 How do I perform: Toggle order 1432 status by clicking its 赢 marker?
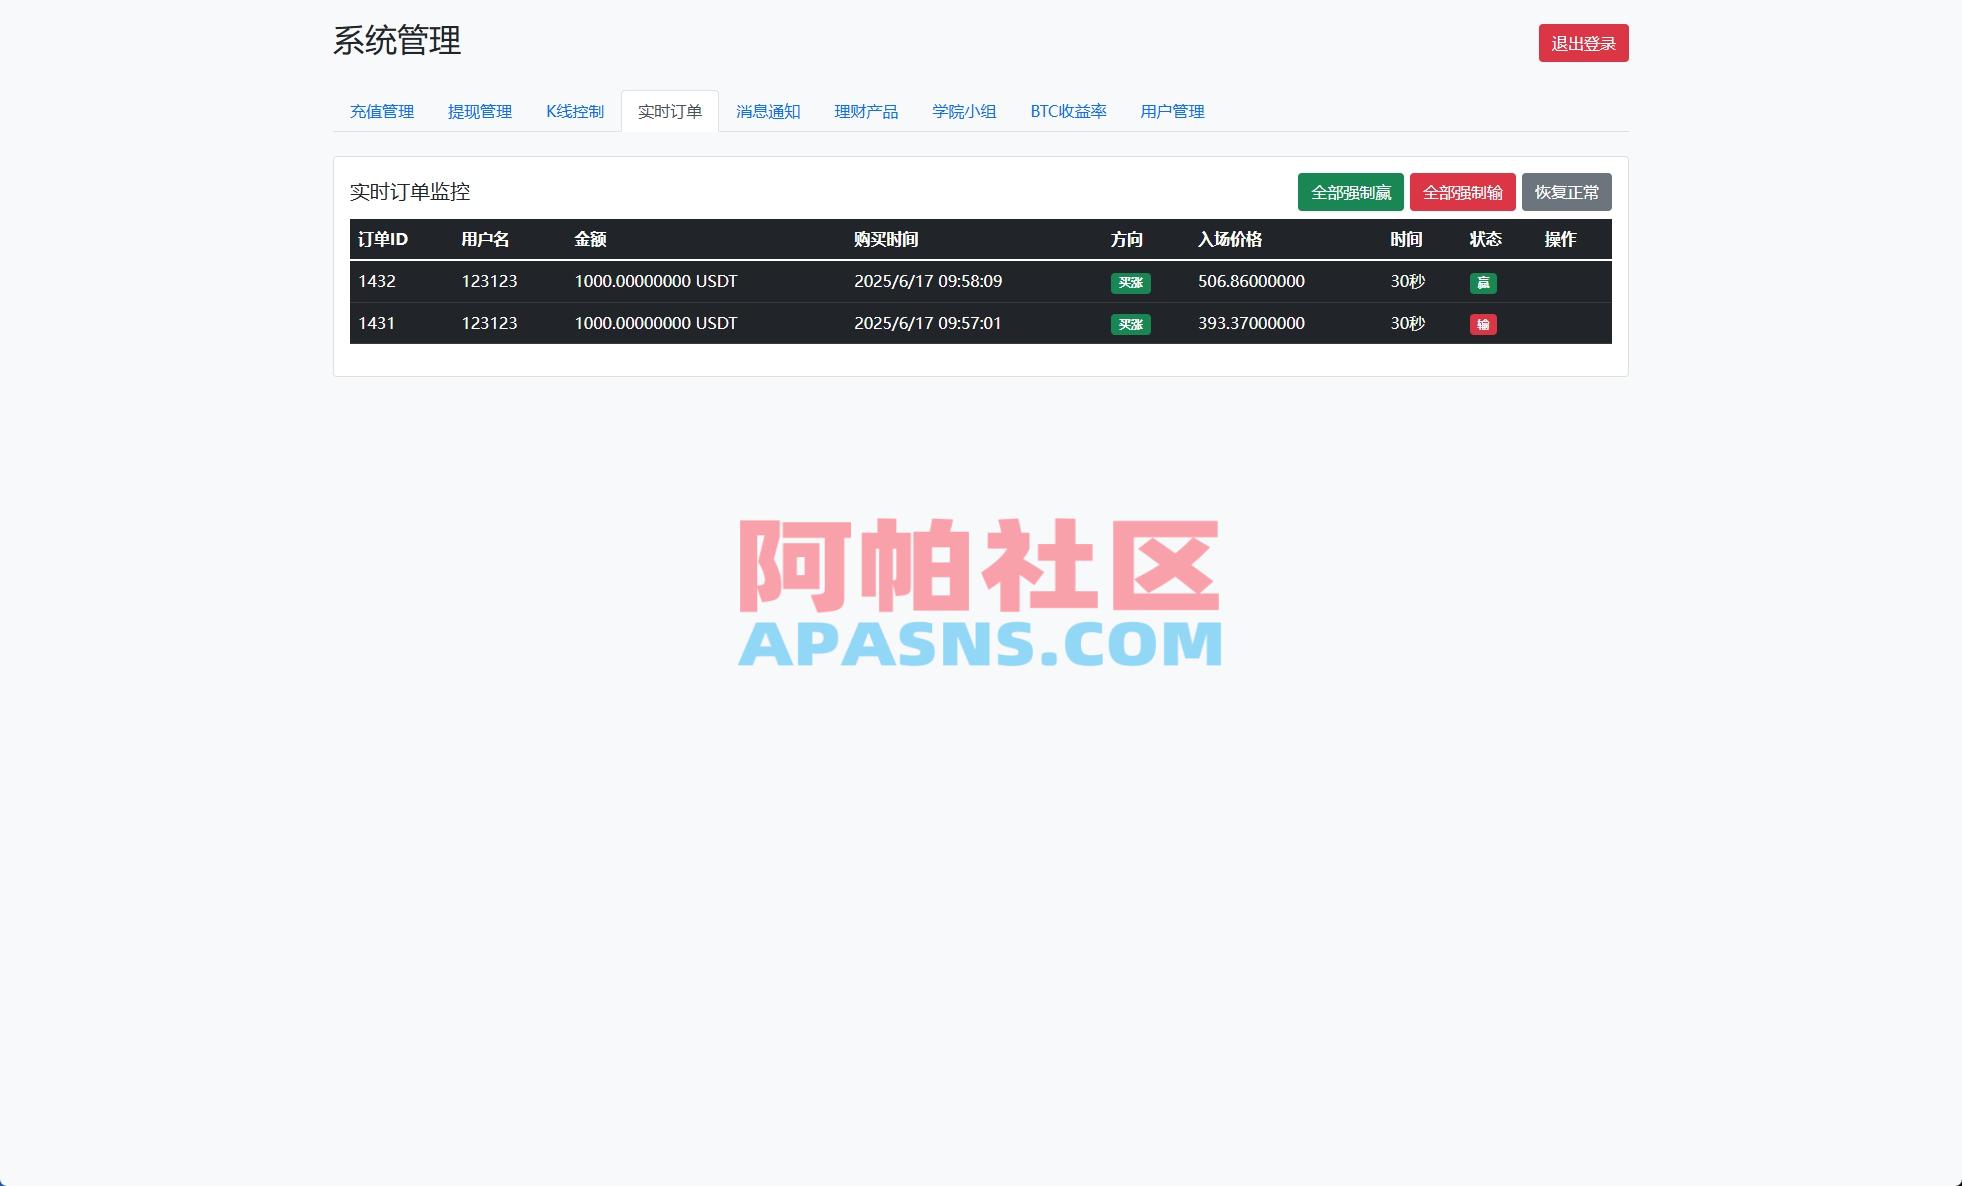click(x=1484, y=283)
